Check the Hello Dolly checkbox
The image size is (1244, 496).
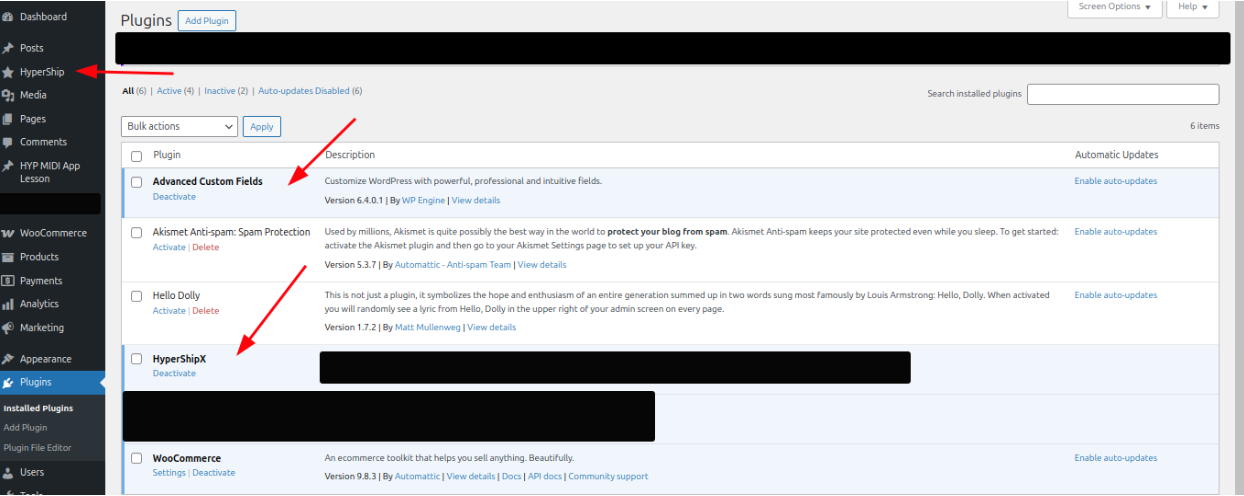point(137,296)
